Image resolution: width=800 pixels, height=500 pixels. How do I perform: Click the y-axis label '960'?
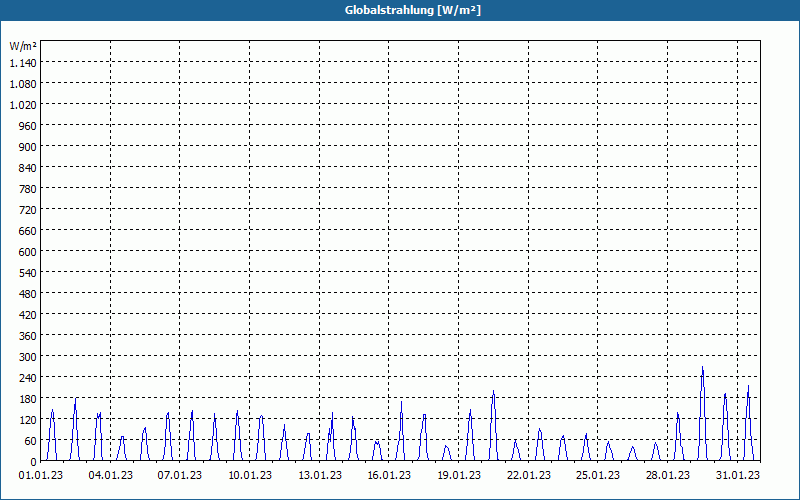(28, 126)
